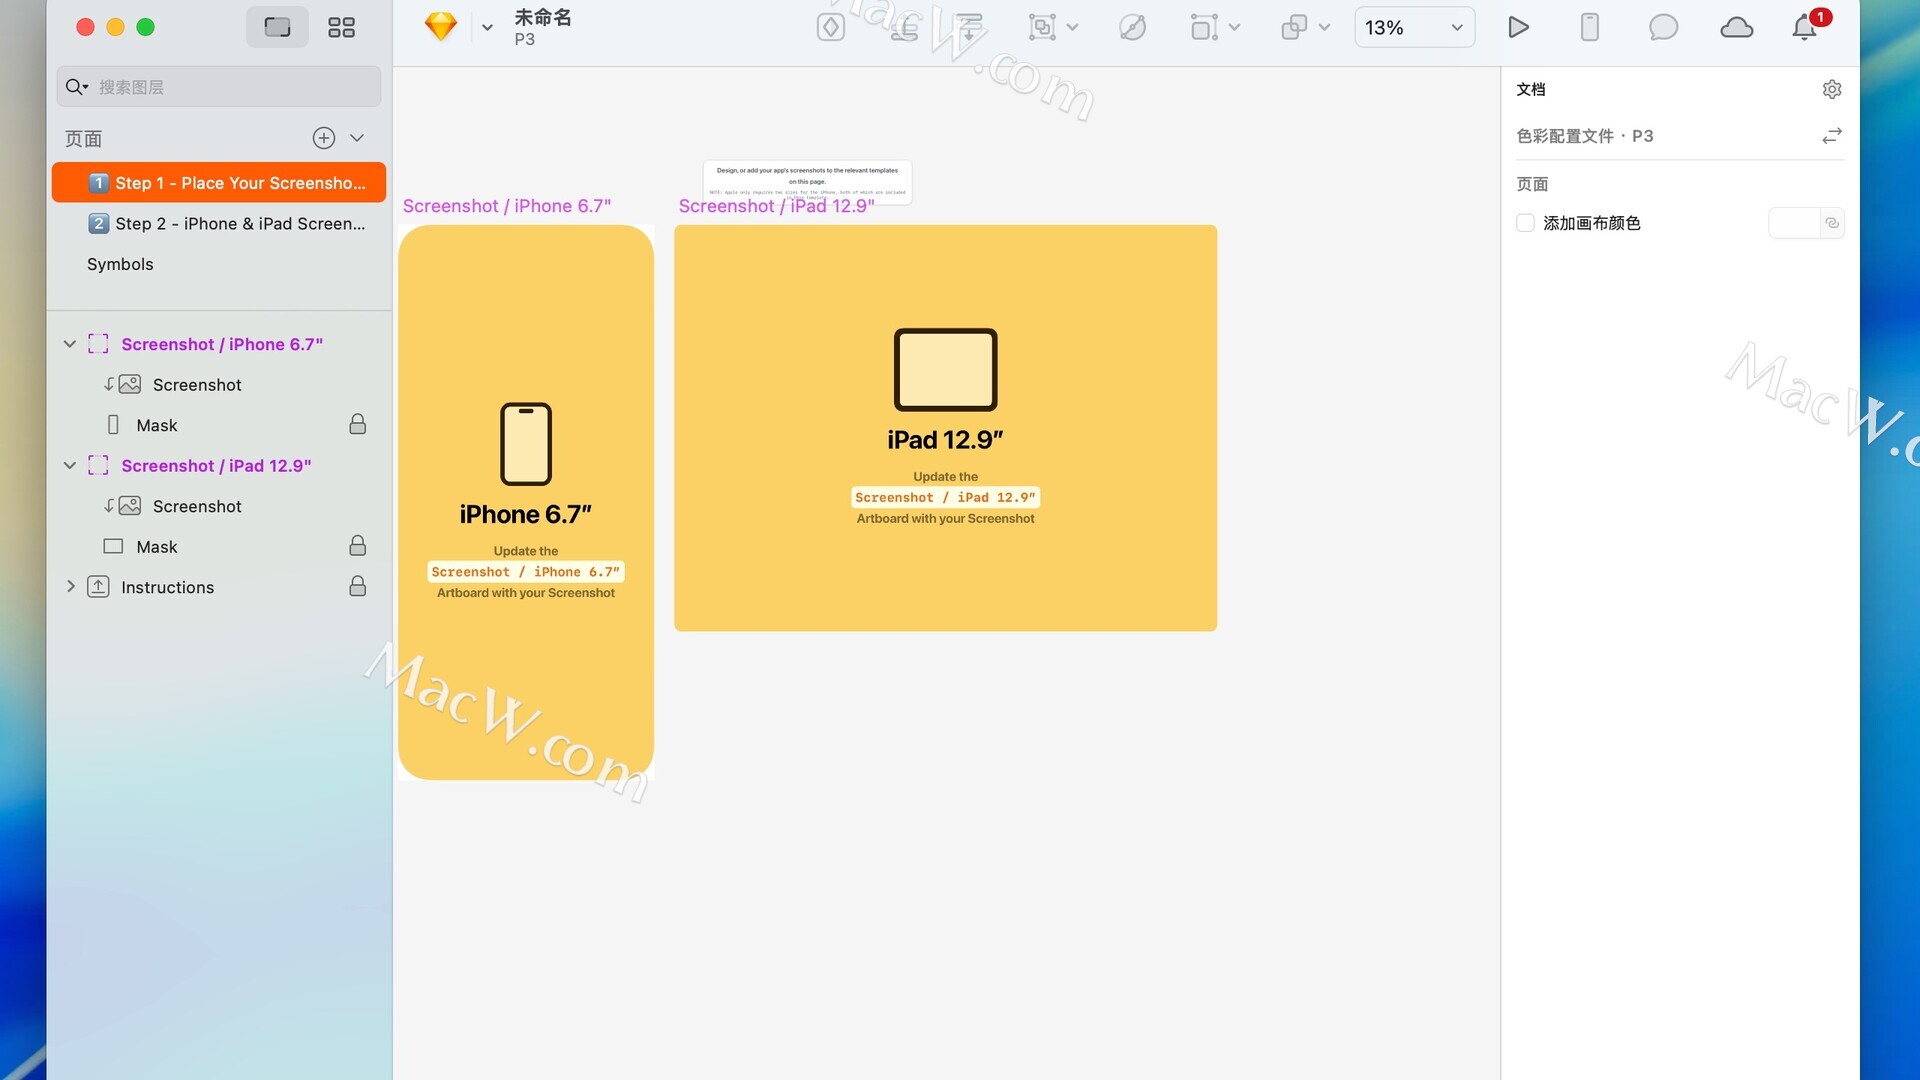1920x1080 pixels.
Task: Select the Mask layer under iPad 12.9"
Action: 219,547
